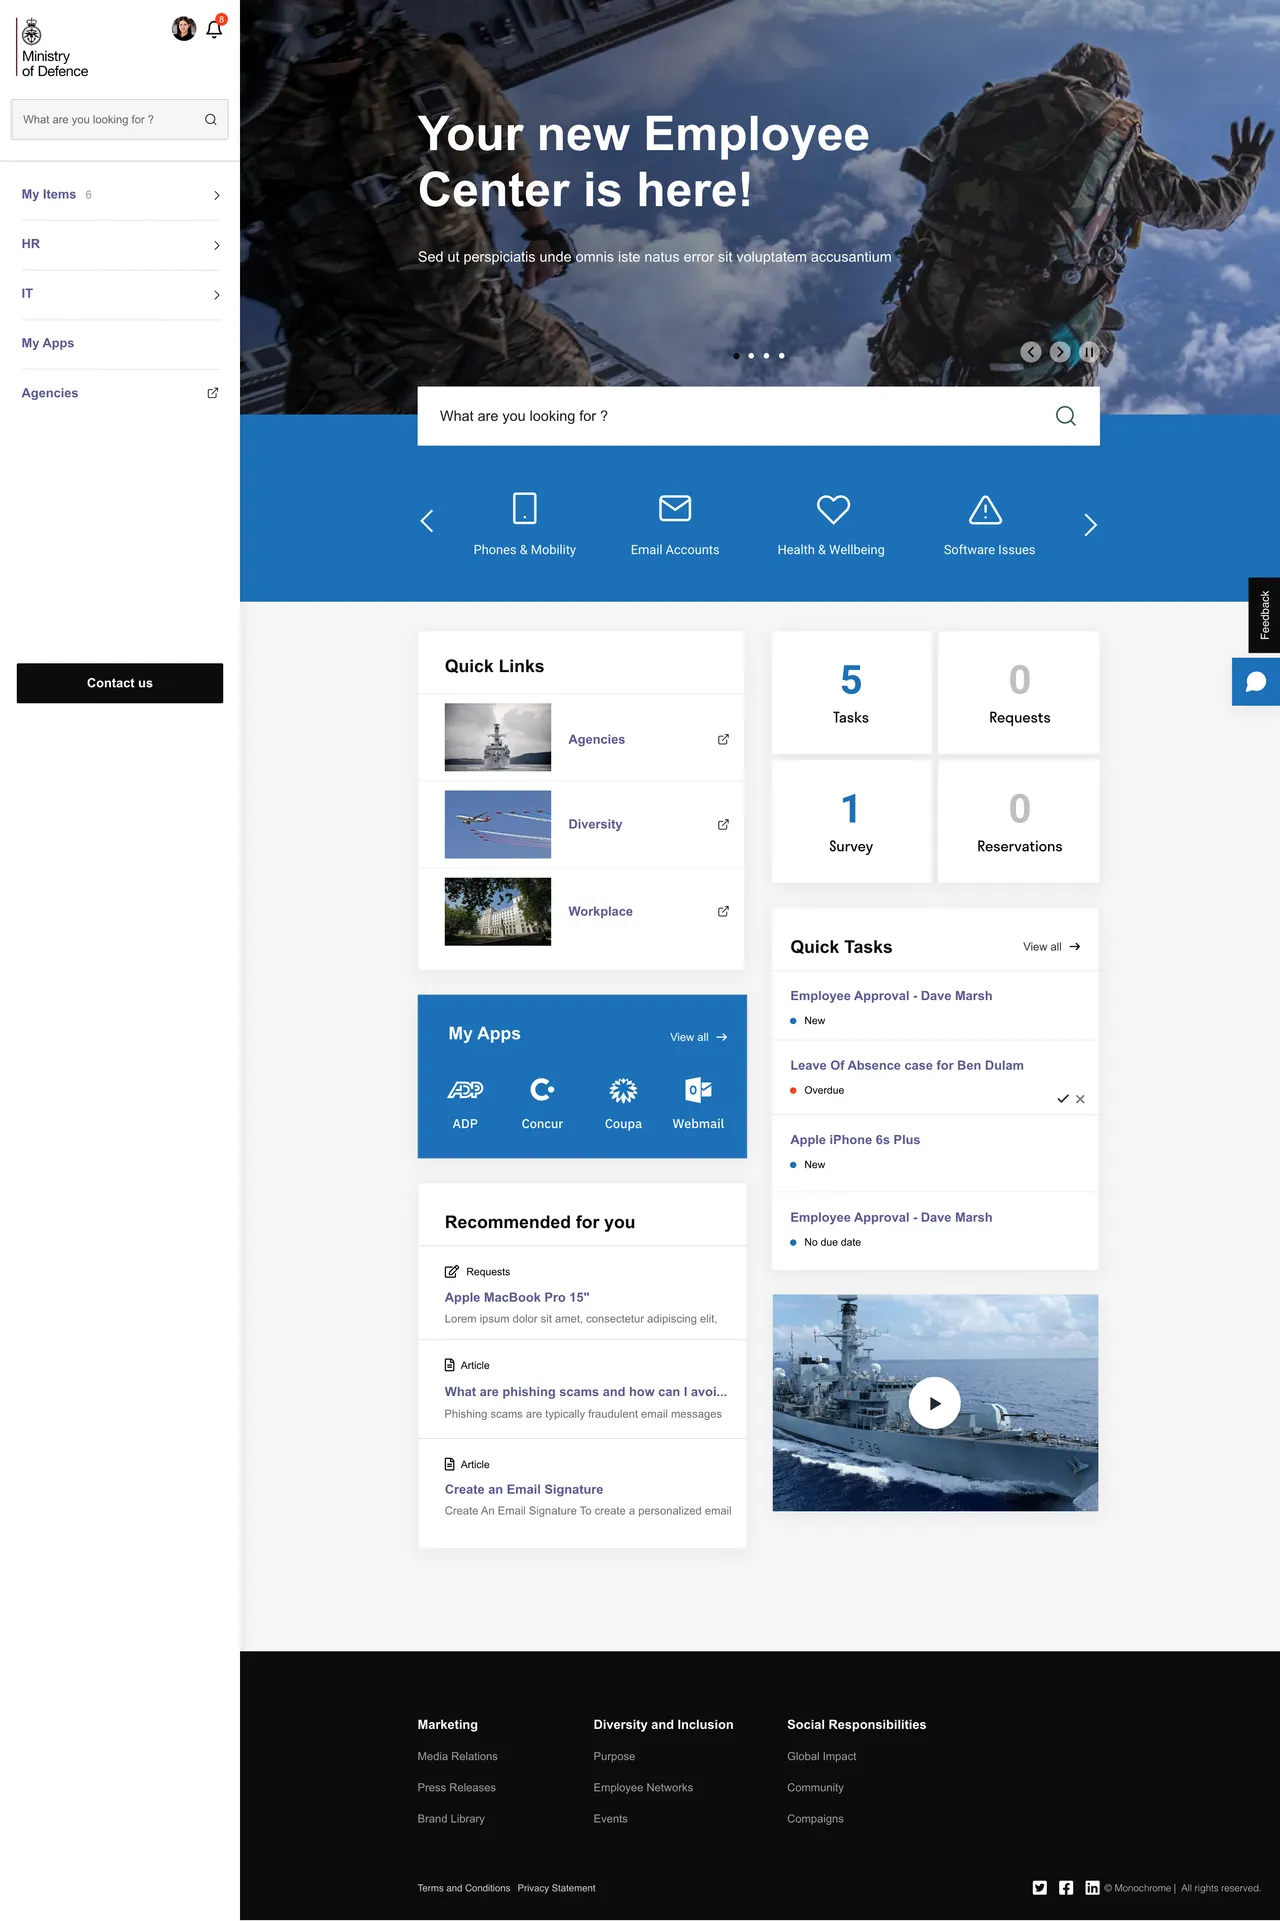Image resolution: width=1280 pixels, height=1921 pixels.
Task: Click the Contact us button
Action: (120, 683)
